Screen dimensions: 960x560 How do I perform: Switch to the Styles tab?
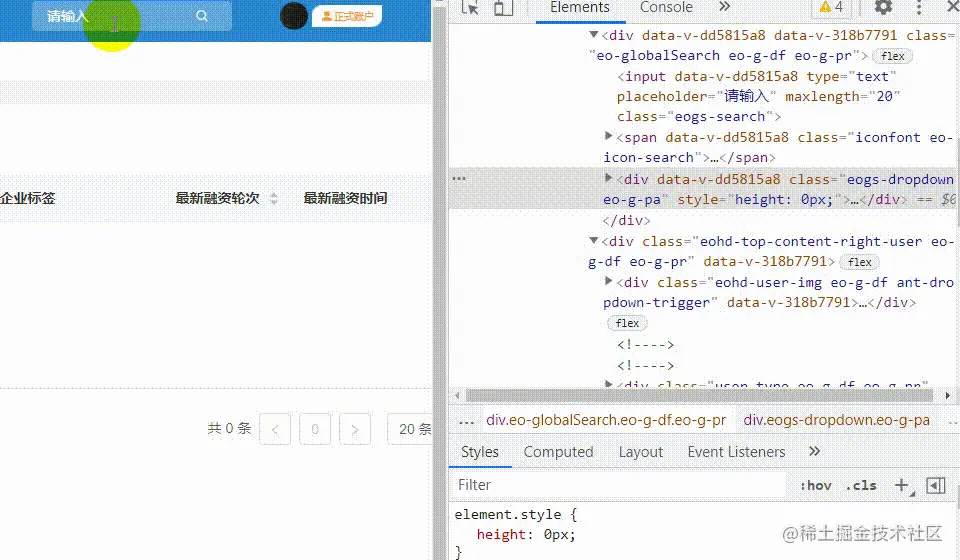(x=480, y=452)
